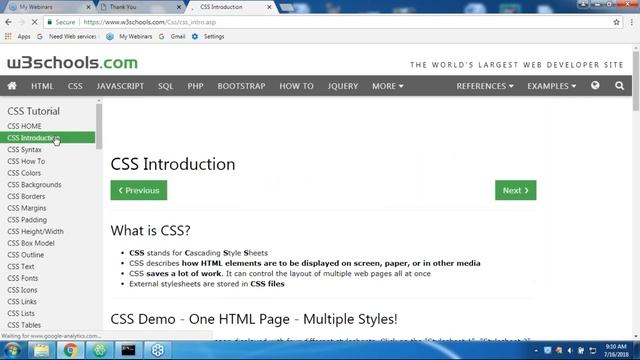Click the page vertical scrollbar thumb
Viewport: 640px width, 360px height.
[x=636, y=80]
